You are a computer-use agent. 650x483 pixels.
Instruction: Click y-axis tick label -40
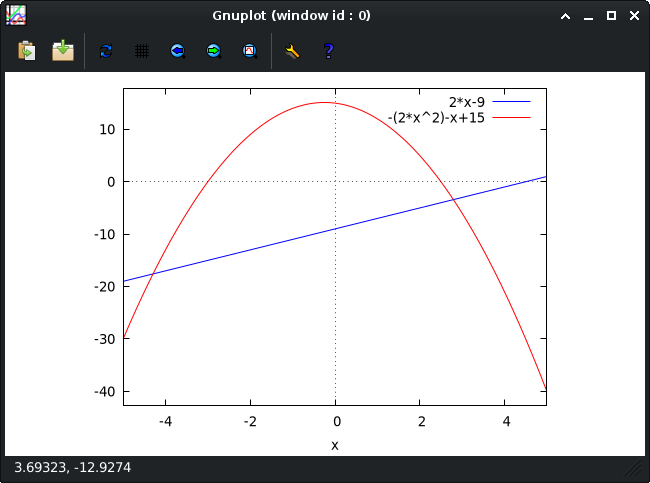(x=104, y=392)
